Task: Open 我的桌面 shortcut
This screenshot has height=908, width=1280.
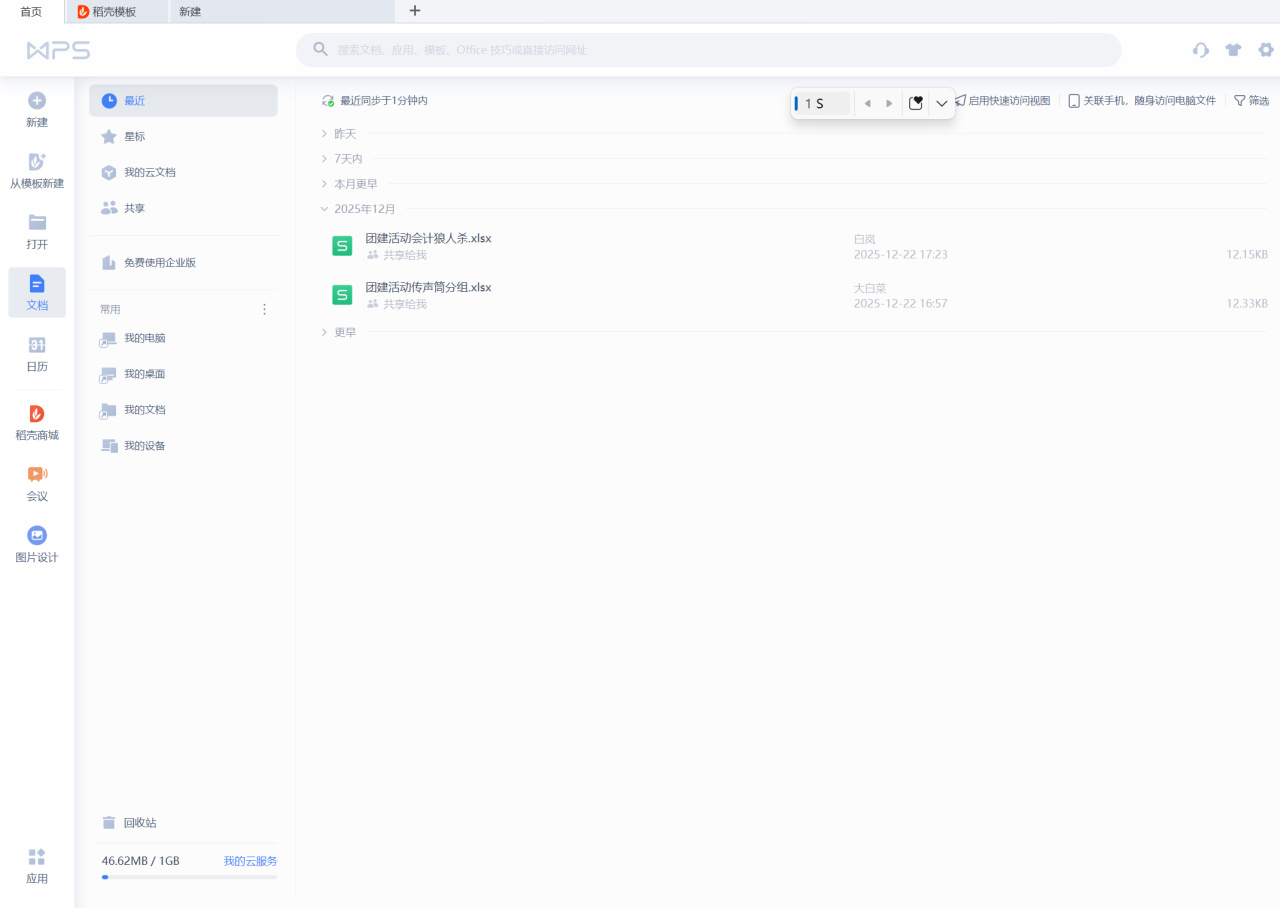Action: point(183,374)
